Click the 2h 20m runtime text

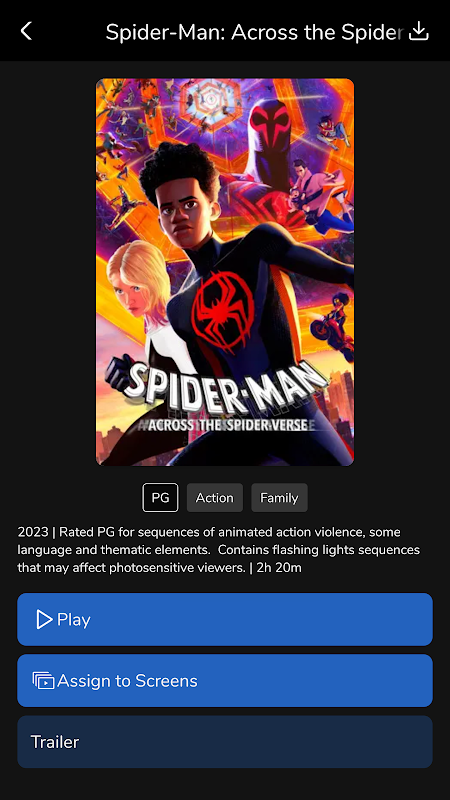(x=279, y=568)
